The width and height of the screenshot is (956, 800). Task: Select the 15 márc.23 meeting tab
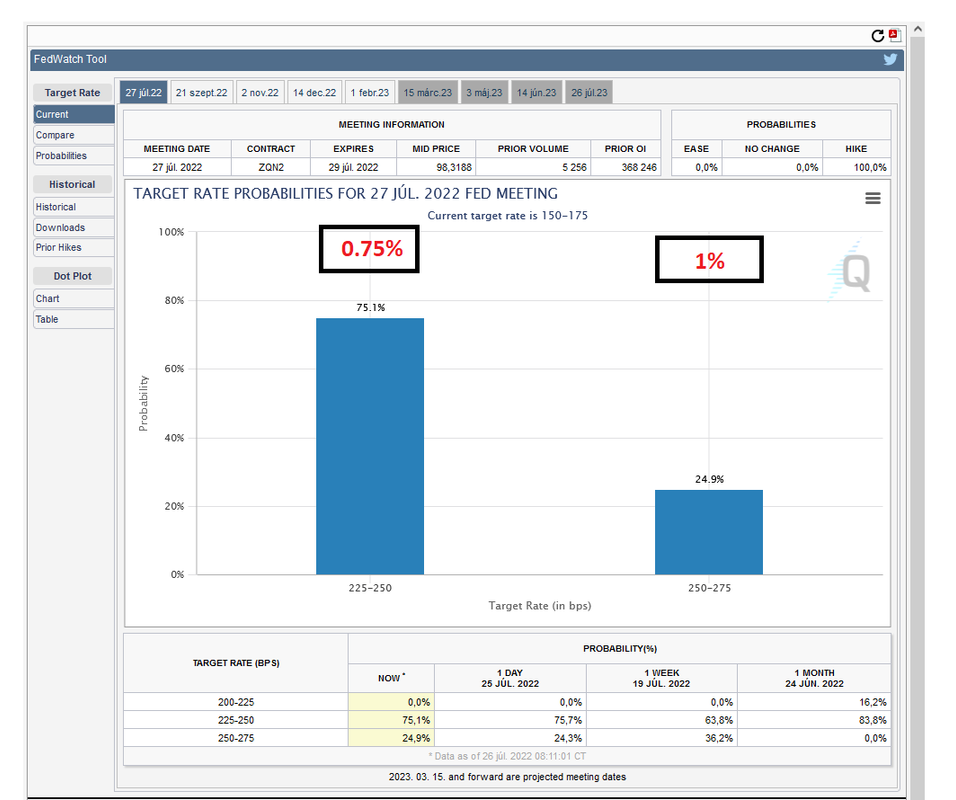pos(427,93)
